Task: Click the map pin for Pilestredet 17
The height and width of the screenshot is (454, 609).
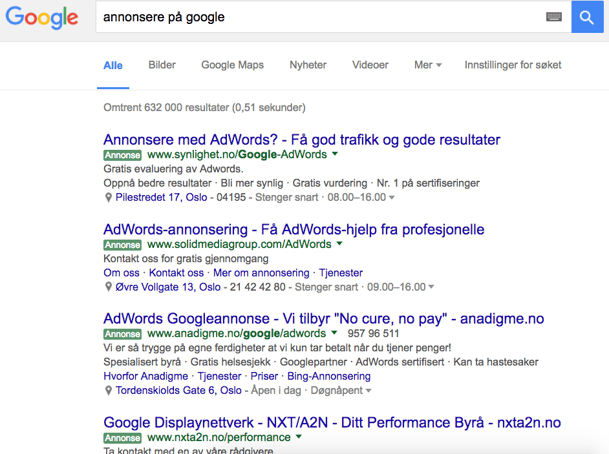Action: pyautogui.click(x=108, y=198)
